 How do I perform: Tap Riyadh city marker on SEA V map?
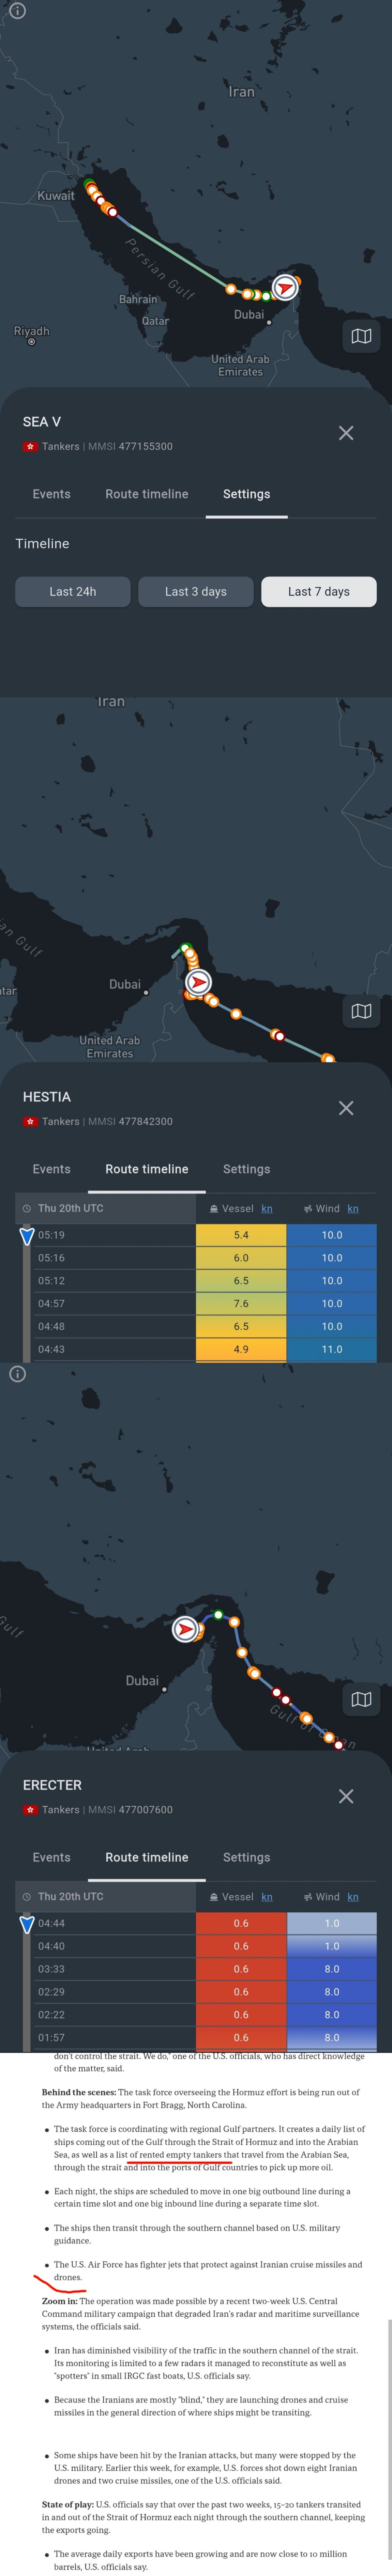[31, 342]
